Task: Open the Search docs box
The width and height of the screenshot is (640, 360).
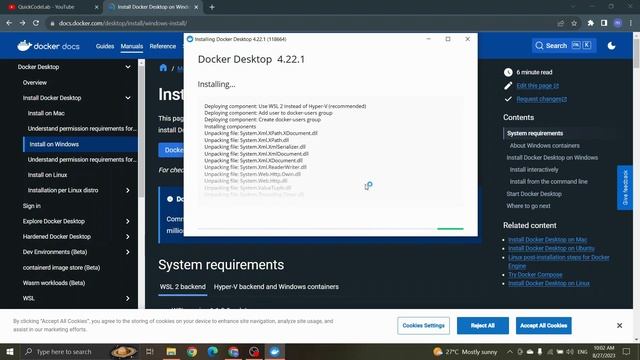Action: point(564,46)
